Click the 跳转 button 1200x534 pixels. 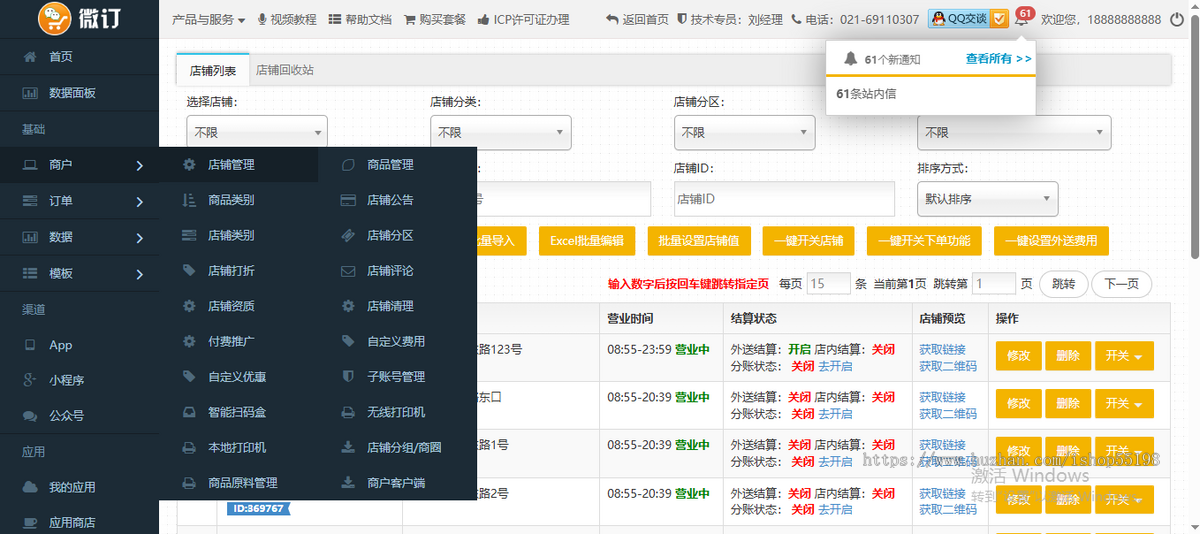pos(1064,284)
